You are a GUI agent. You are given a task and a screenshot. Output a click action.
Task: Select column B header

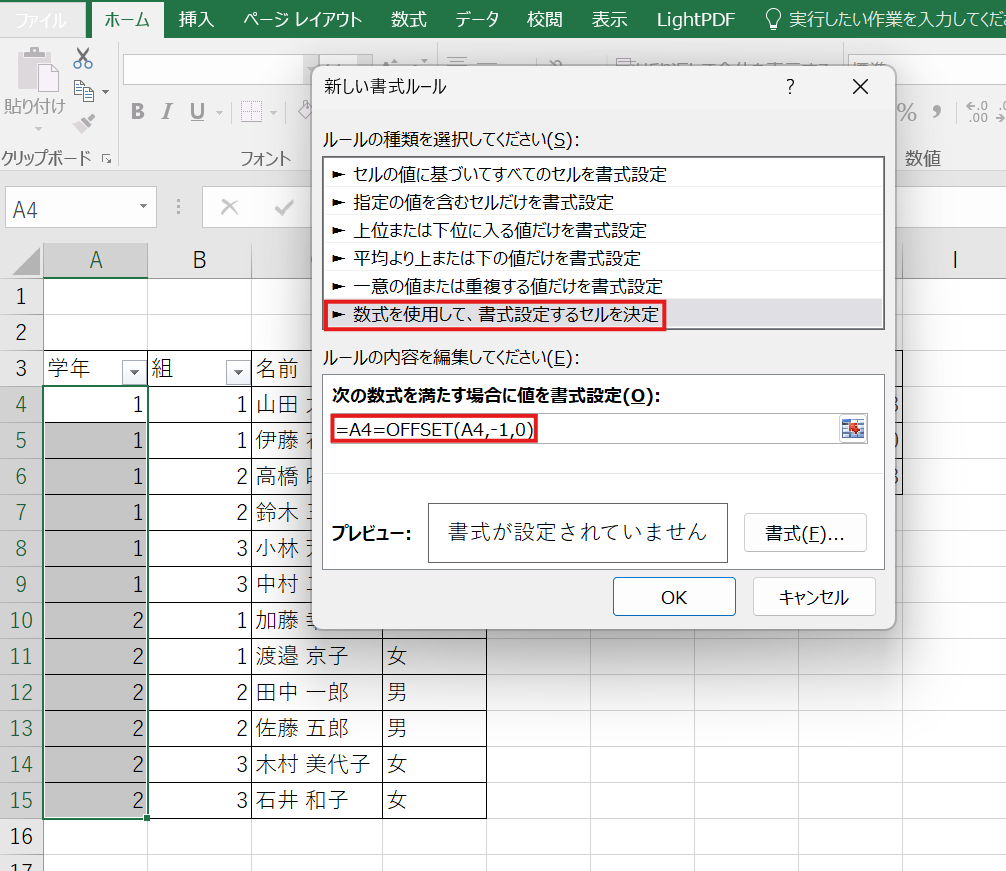(200, 260)
